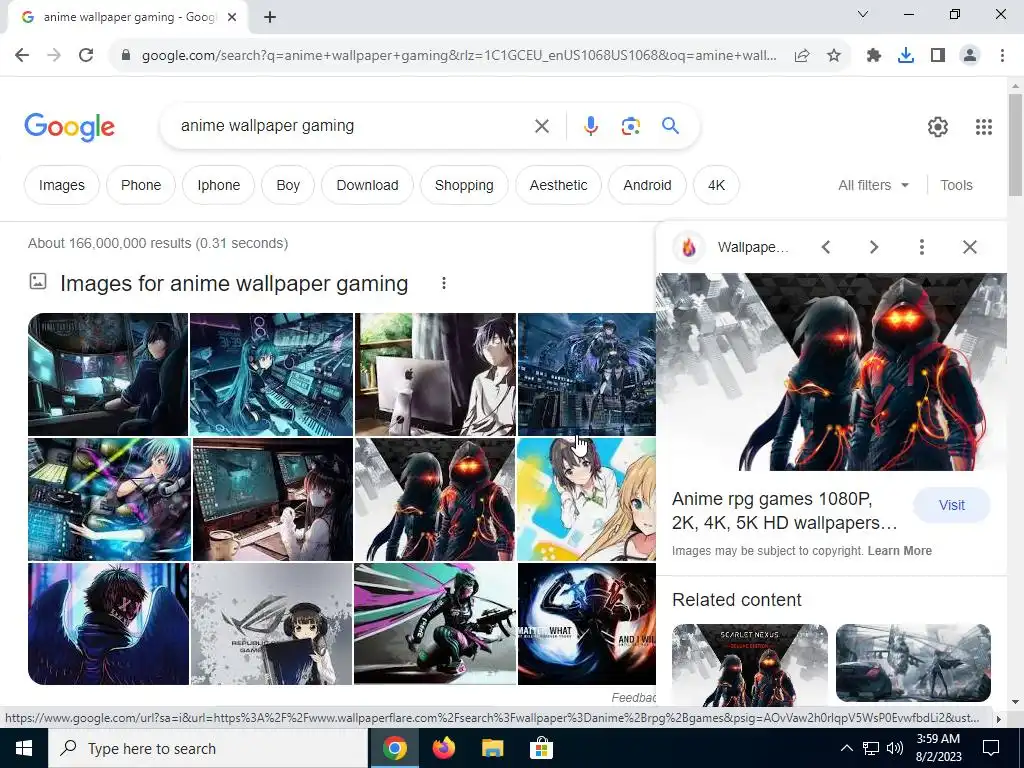Open the Google apps grid
The image size is (1024, 768).
984,127
